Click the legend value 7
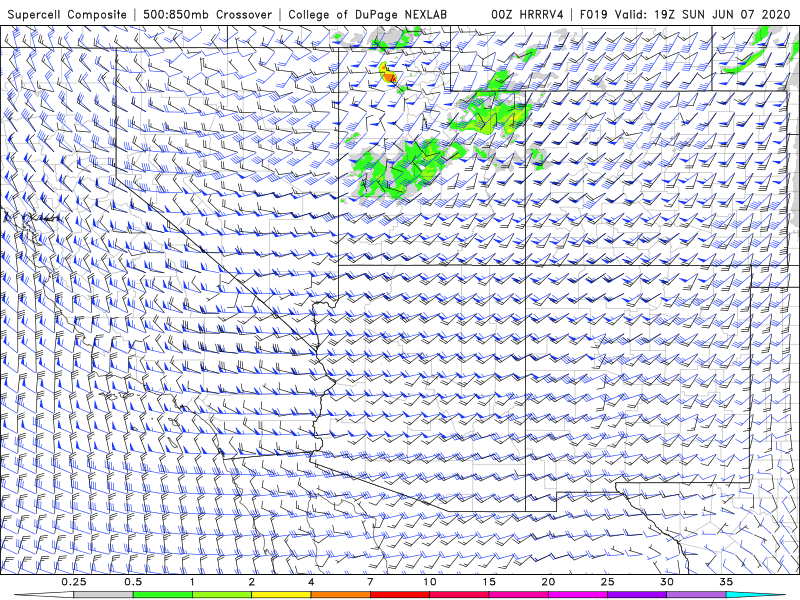800x600 pixels. click(370, 582)
